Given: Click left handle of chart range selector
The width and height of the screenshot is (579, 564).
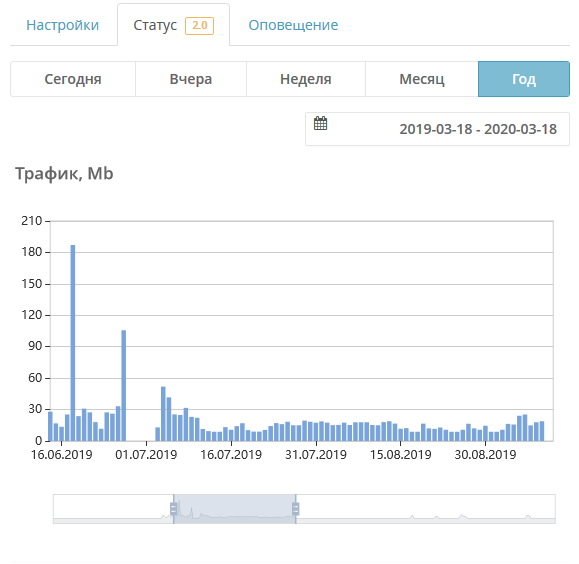Looking at the screenshot, I should coord(174,509).
